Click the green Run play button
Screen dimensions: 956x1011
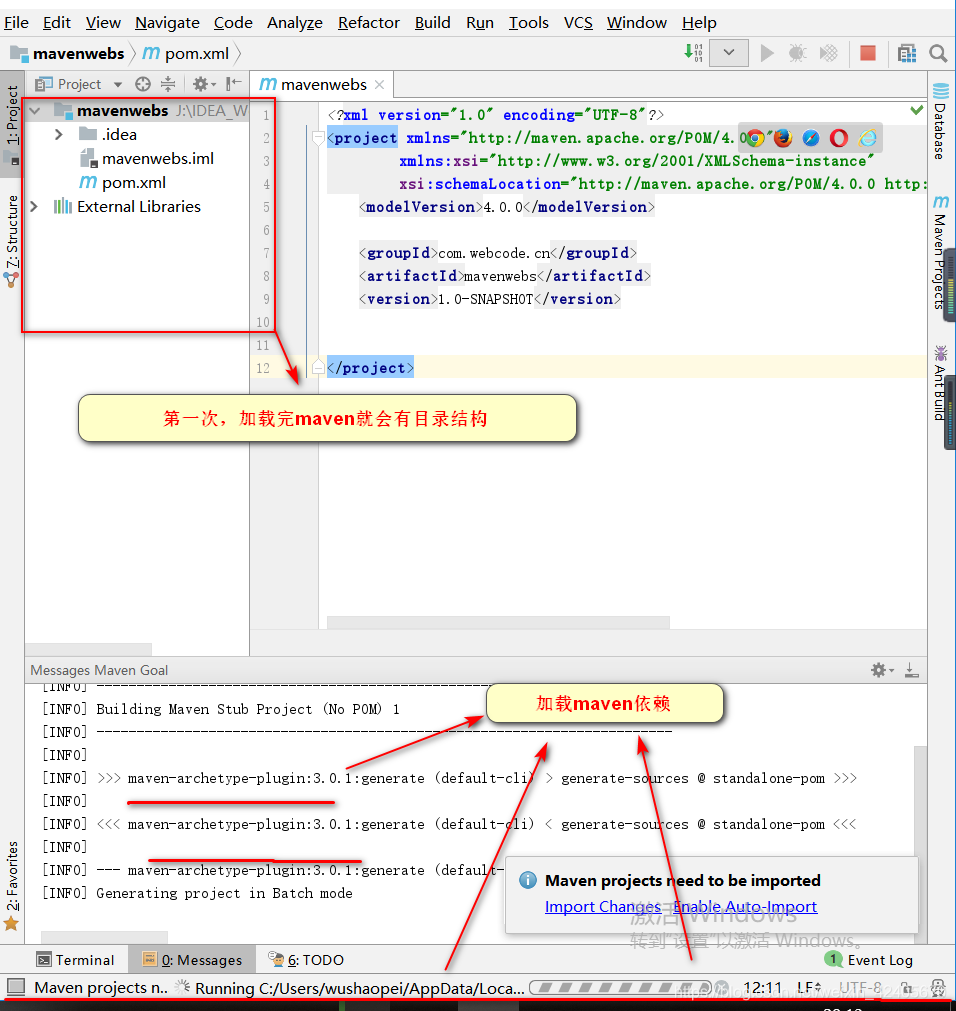766,53
